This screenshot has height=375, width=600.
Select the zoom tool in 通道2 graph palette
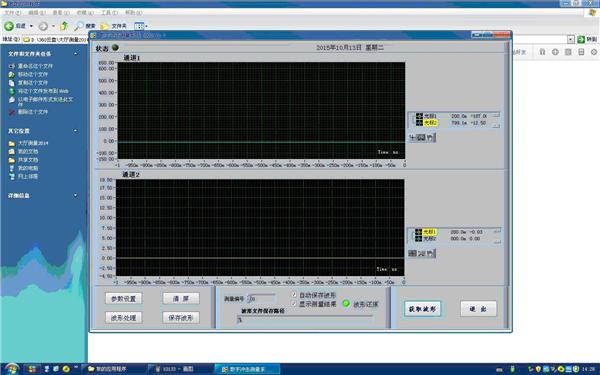point(421,253)
